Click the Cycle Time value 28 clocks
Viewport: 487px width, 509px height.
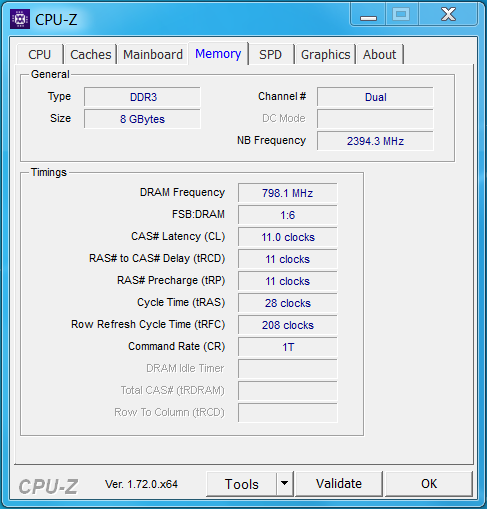(x=288, y=303)
